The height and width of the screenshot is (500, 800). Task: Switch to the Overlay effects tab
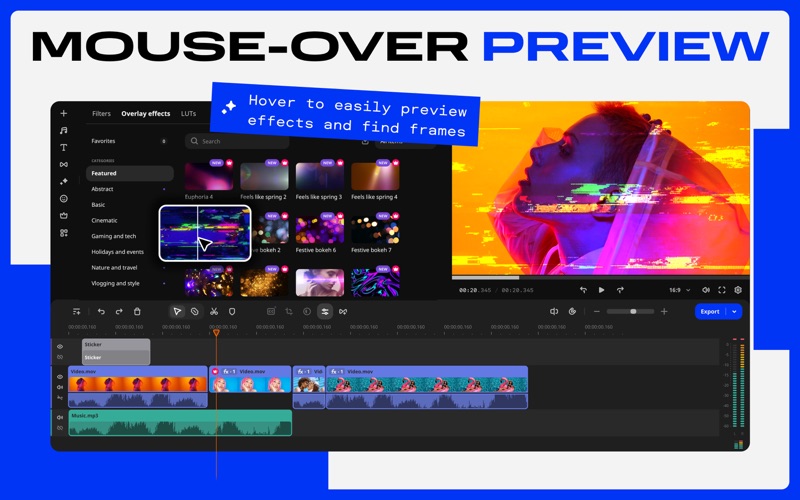point(145,114)
